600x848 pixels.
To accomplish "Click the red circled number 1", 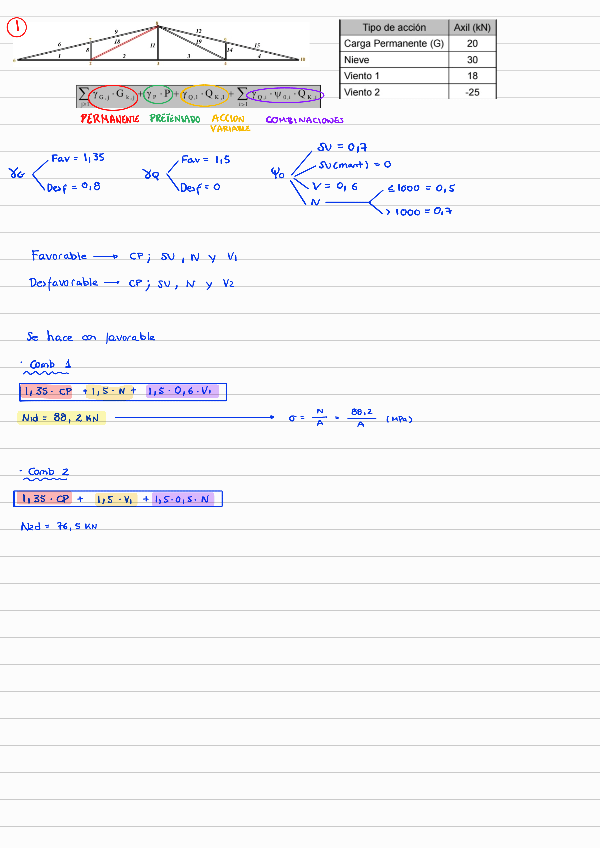I will (x=17, y=27).
